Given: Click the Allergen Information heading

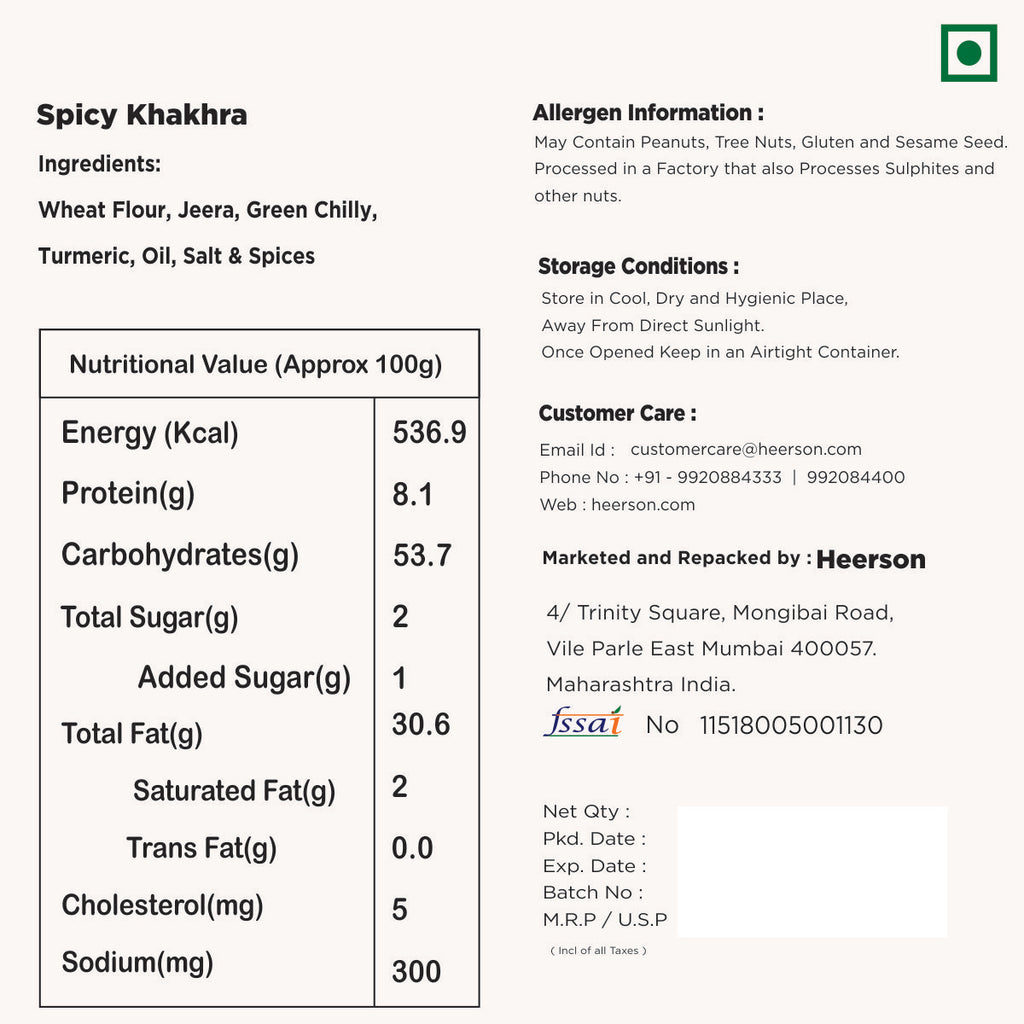Looking at the screenshot, I should [648, 113].
